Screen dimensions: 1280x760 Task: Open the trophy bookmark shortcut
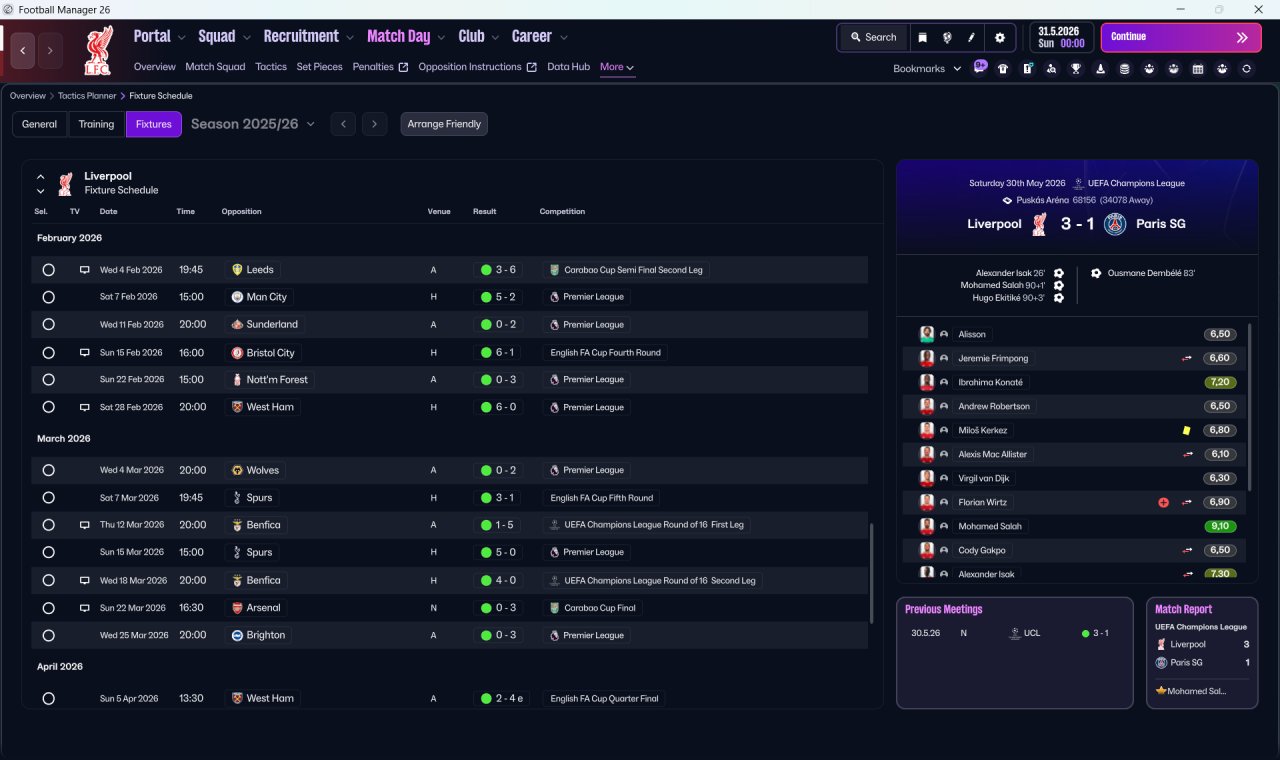(1076, 69)
